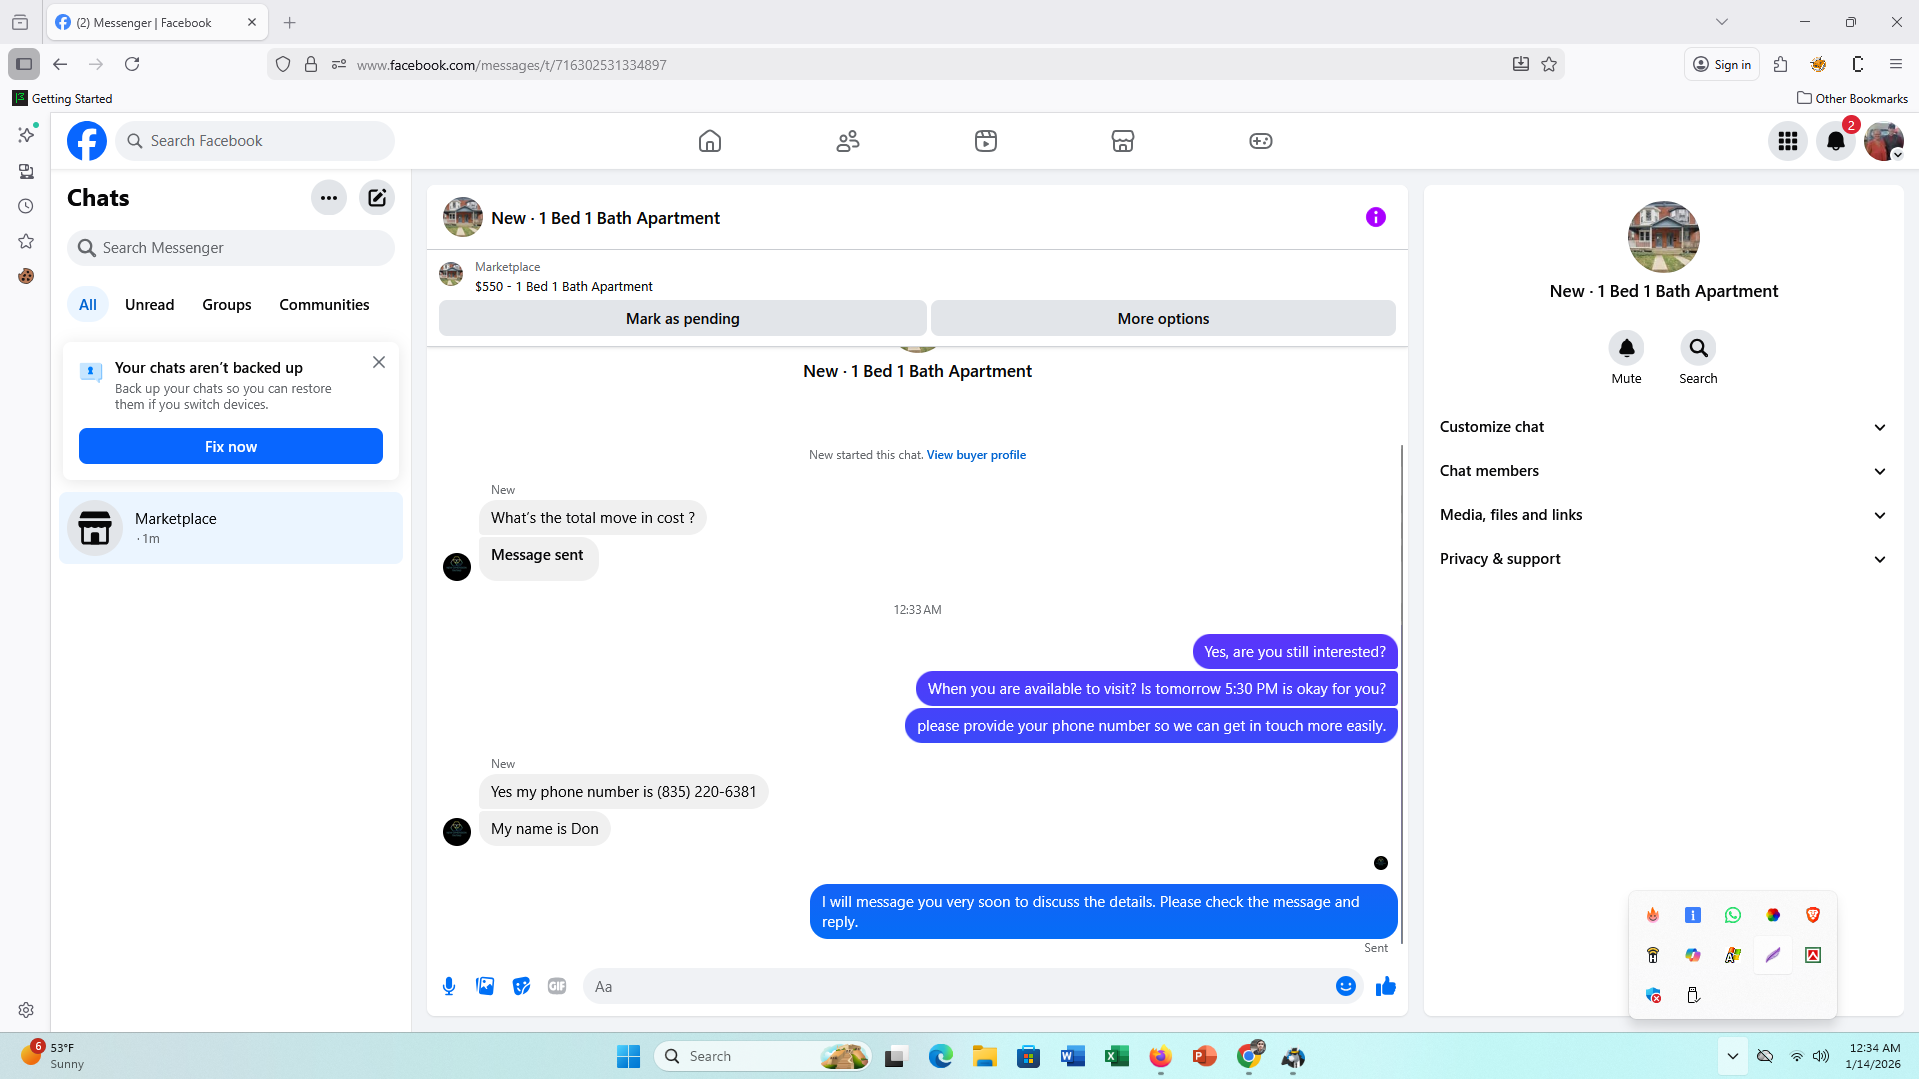Click the browser Sign in button
The width and height of the screenshot is (1919, 1079).
[x=1722, y=64]
